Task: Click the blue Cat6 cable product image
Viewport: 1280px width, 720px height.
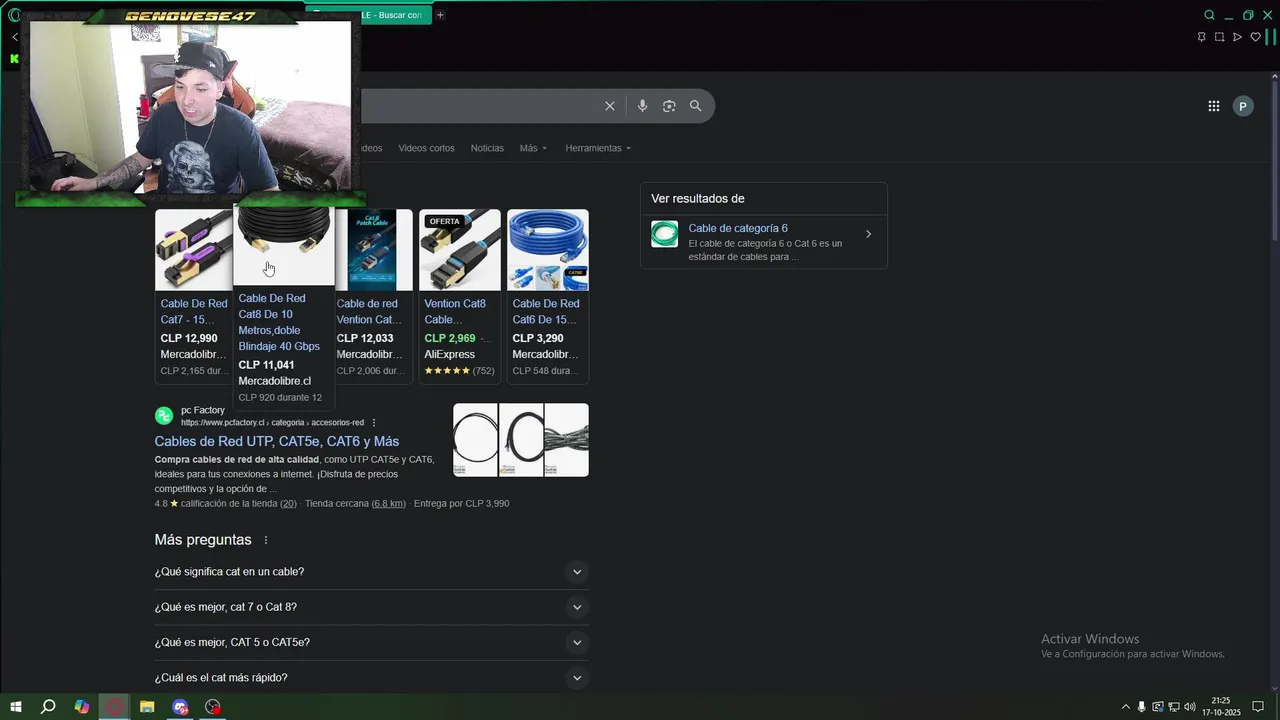Action: click(x=548, y=249)
